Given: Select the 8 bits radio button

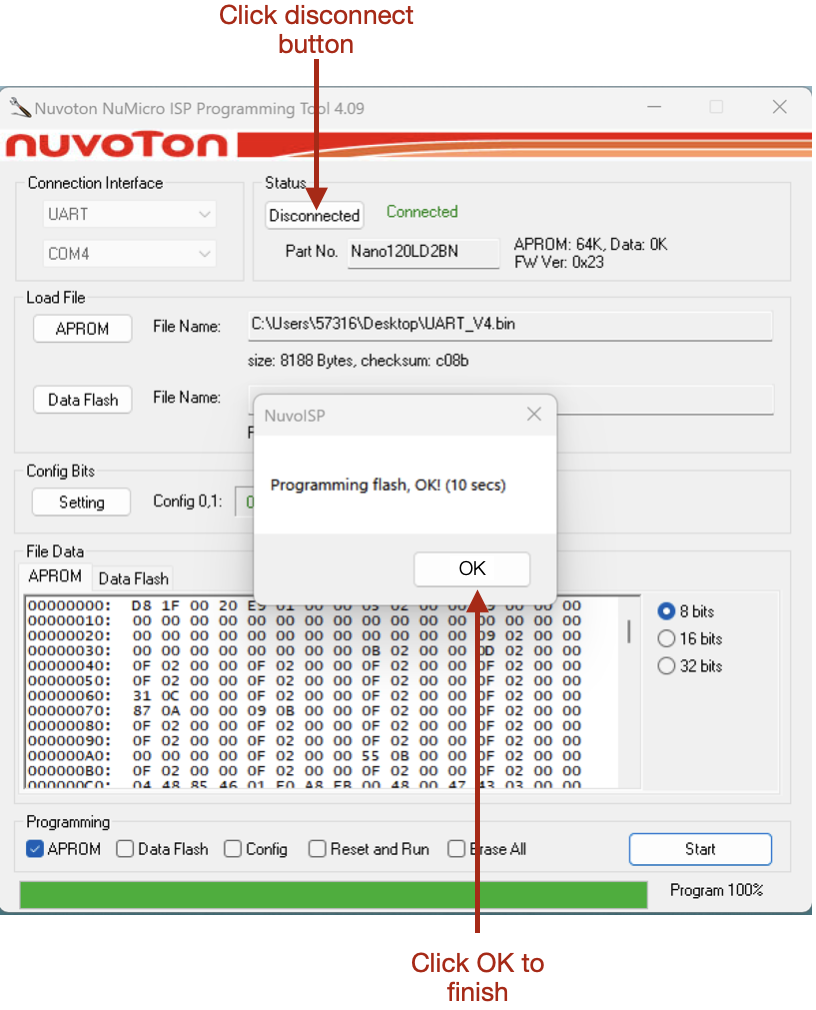Looking at the screenshot, I should (666, 611).
